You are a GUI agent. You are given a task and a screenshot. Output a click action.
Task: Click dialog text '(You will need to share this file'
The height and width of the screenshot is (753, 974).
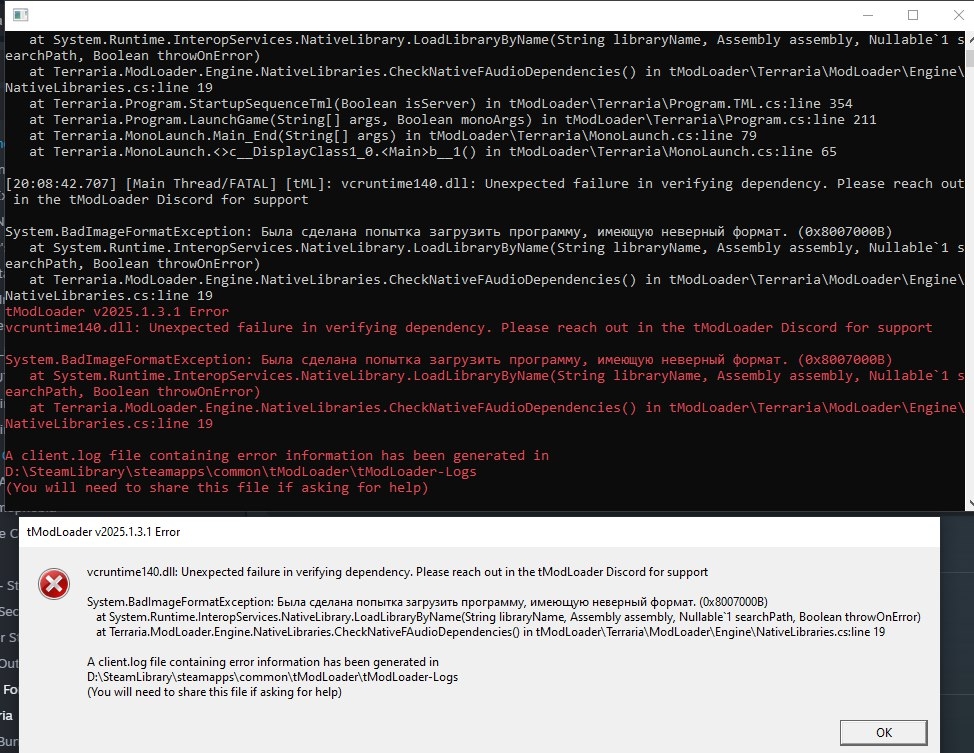click(214, 692)
